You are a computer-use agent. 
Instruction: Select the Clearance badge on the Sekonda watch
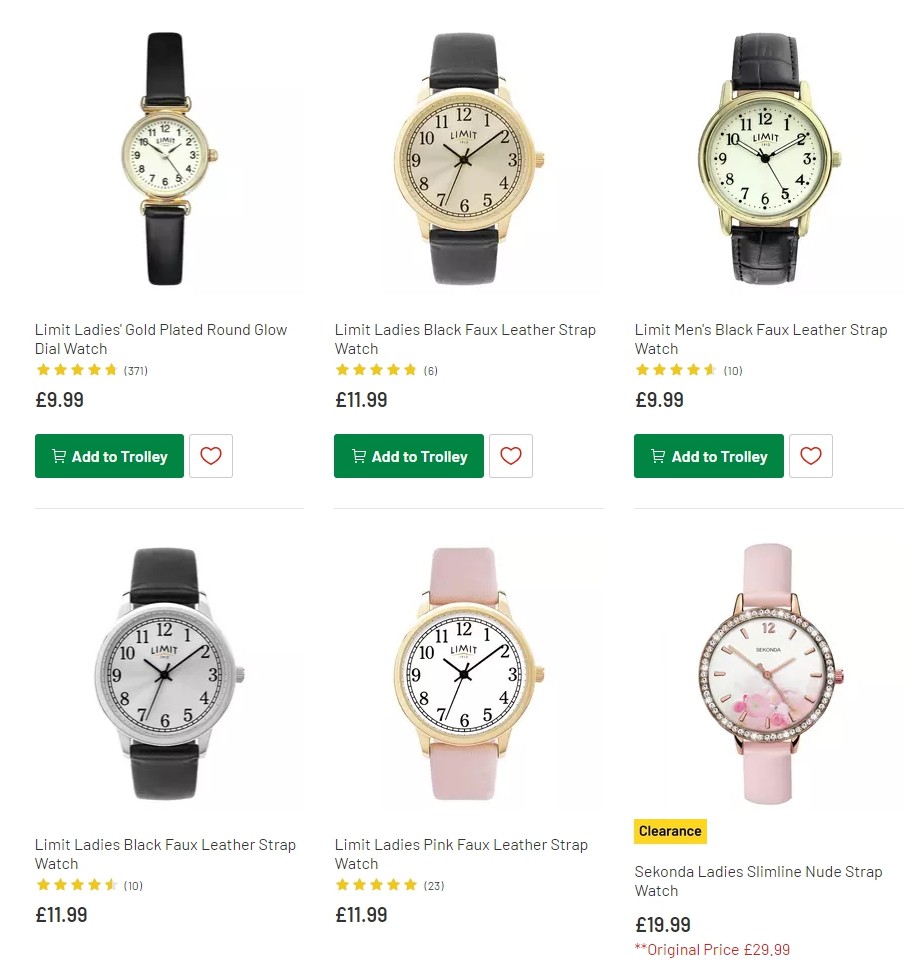click(670, 831)
